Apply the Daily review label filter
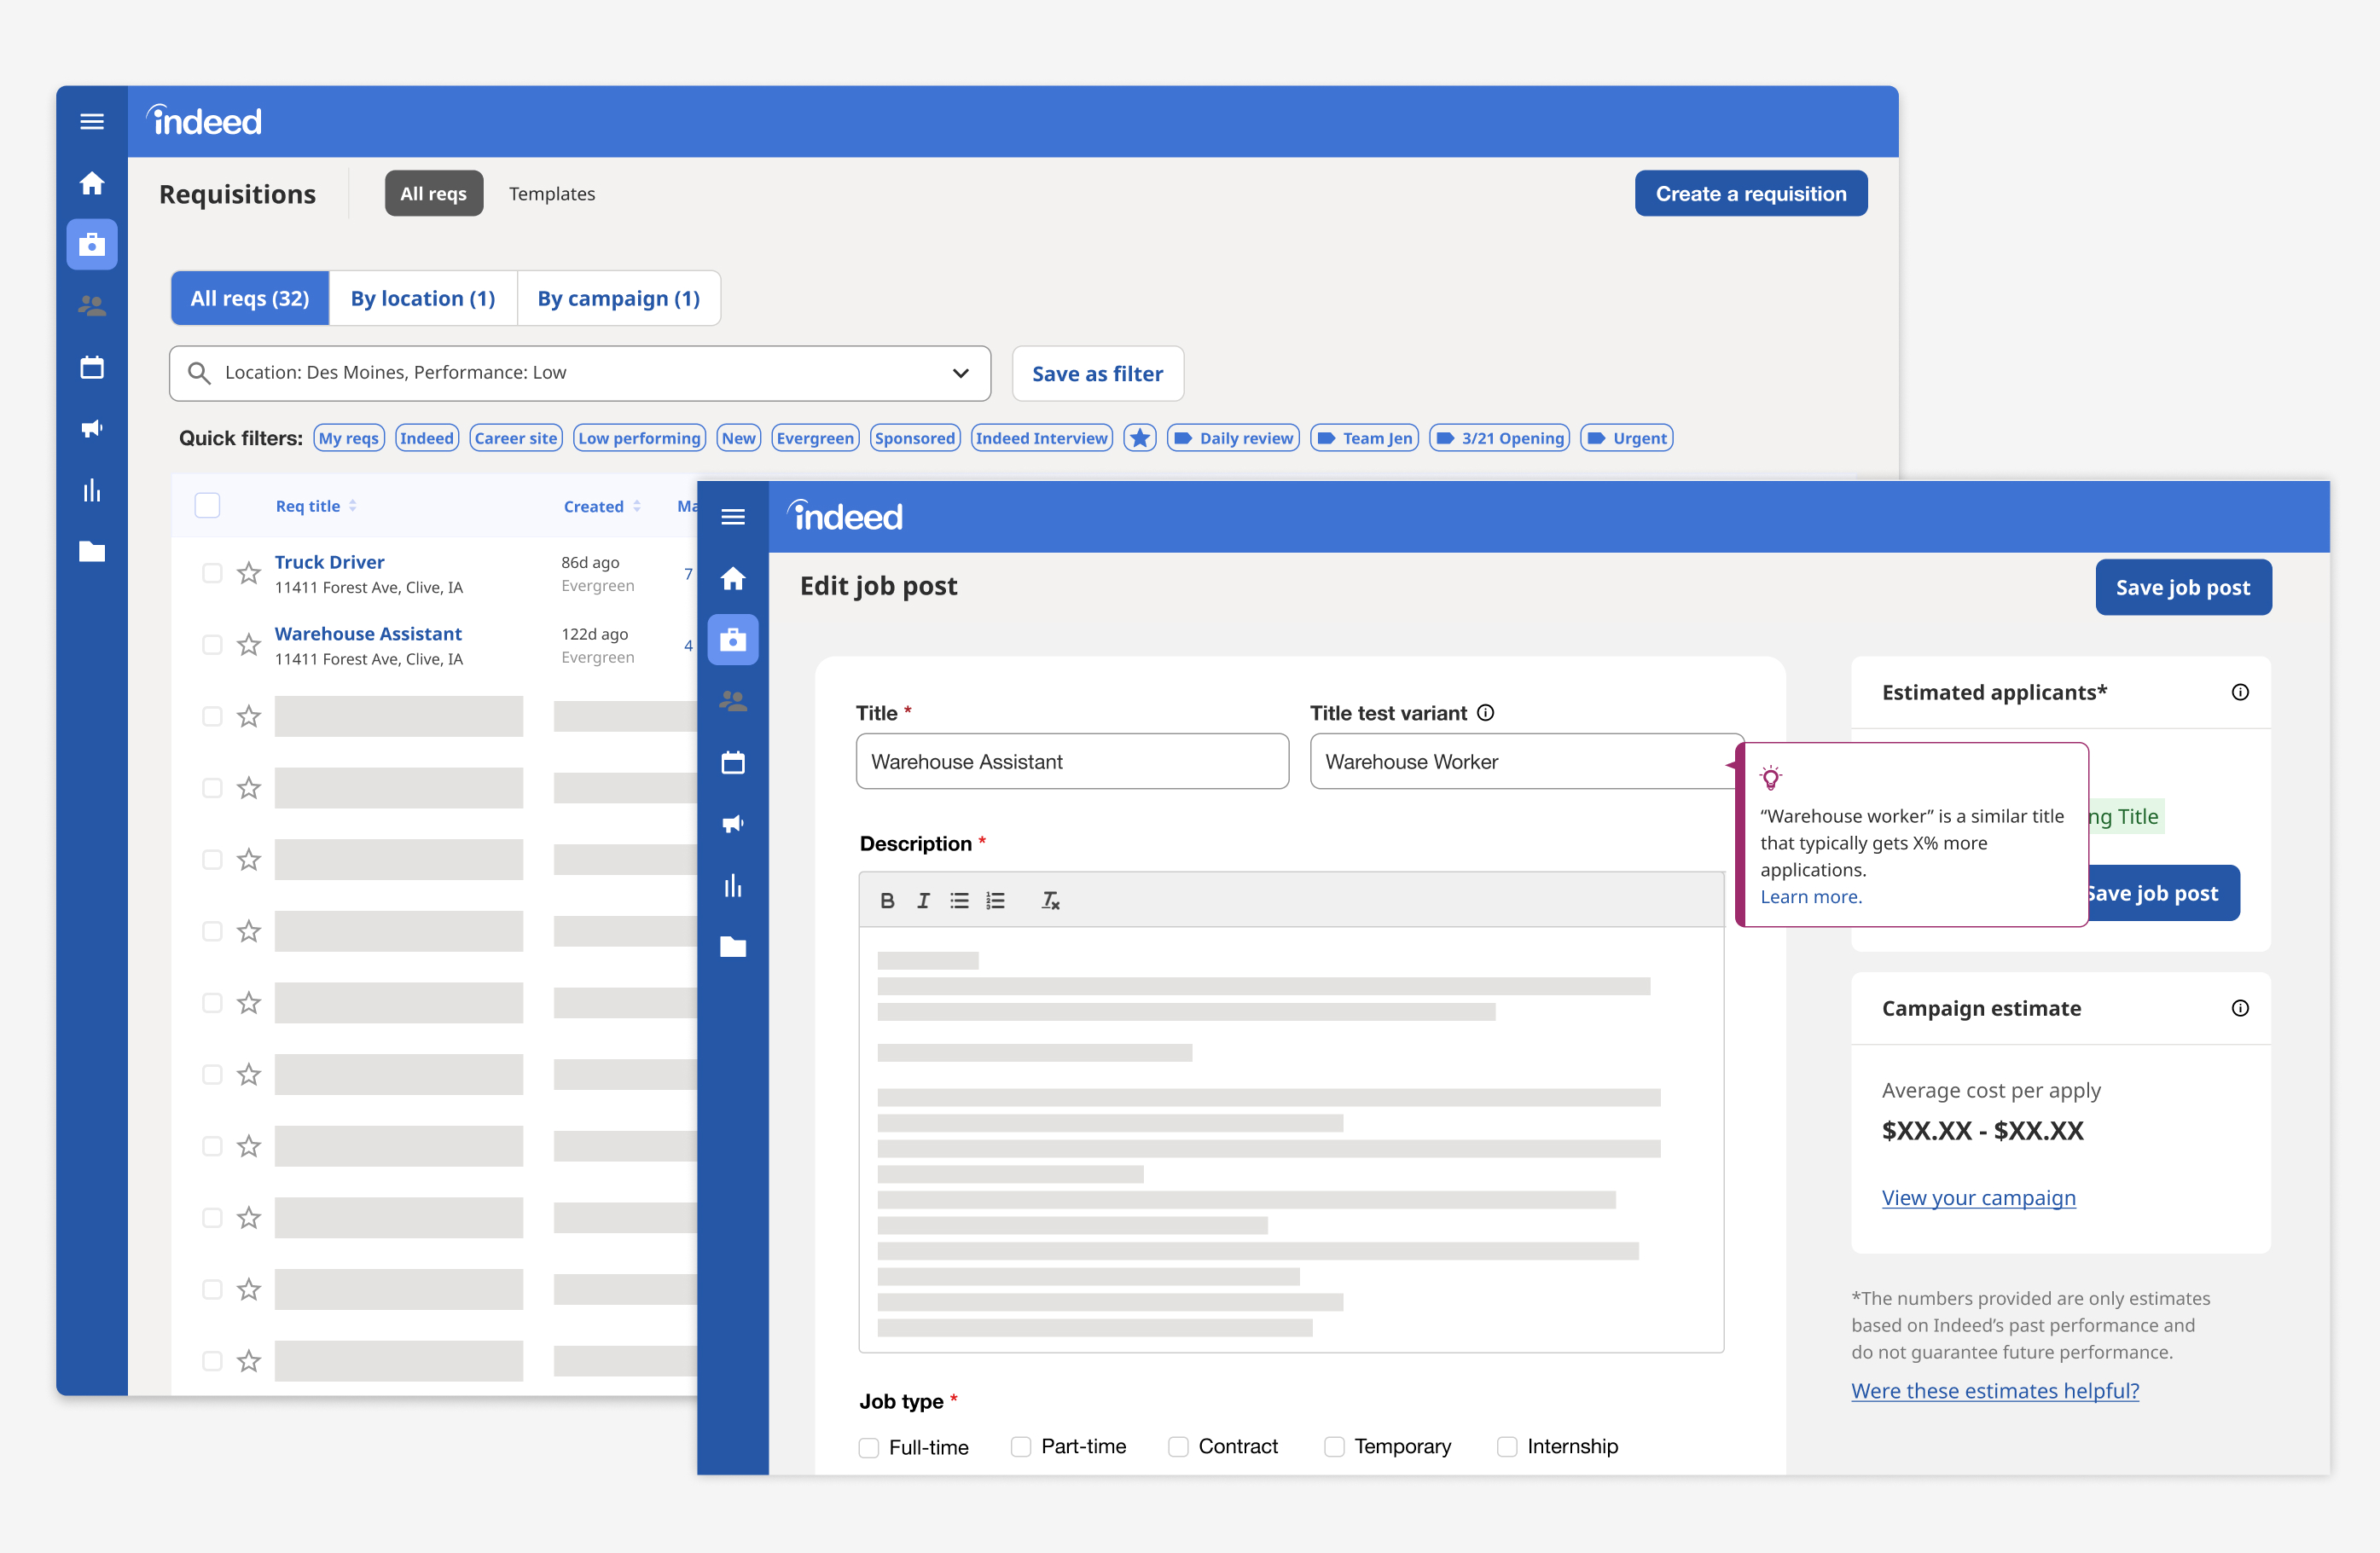Screen dimensions: 2380x1553 1233,438
